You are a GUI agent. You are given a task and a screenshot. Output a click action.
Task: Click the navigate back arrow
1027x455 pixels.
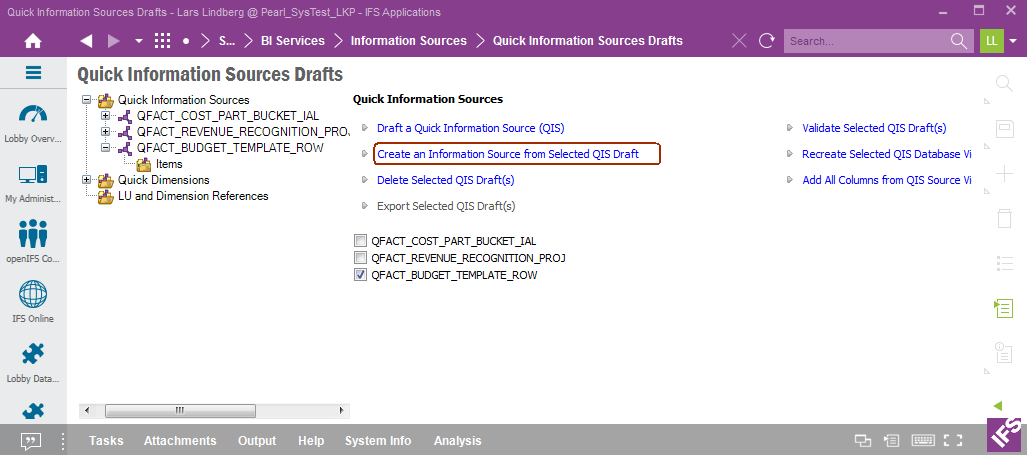(86, 41)
